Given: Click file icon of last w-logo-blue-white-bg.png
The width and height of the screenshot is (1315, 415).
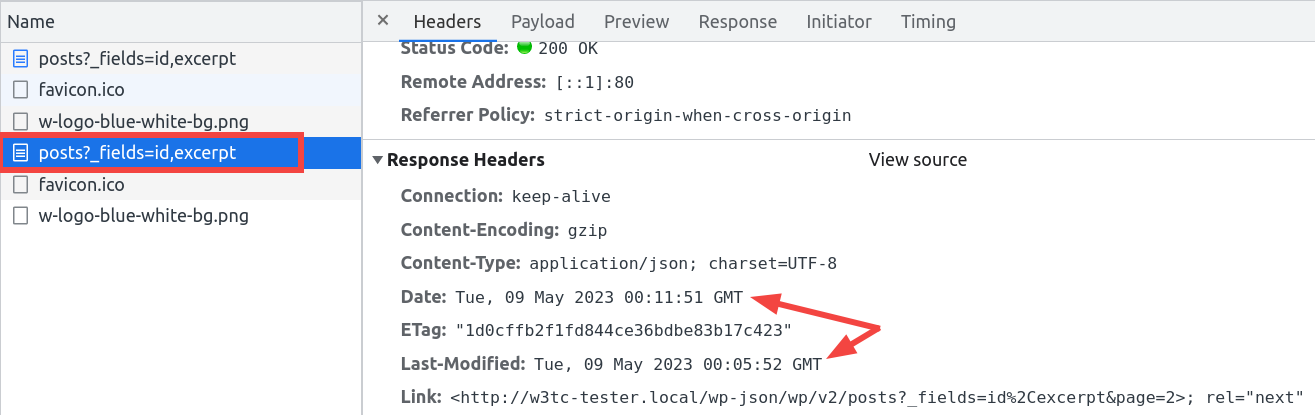Looking at the screenshot, I should click(x=21, y=216).
